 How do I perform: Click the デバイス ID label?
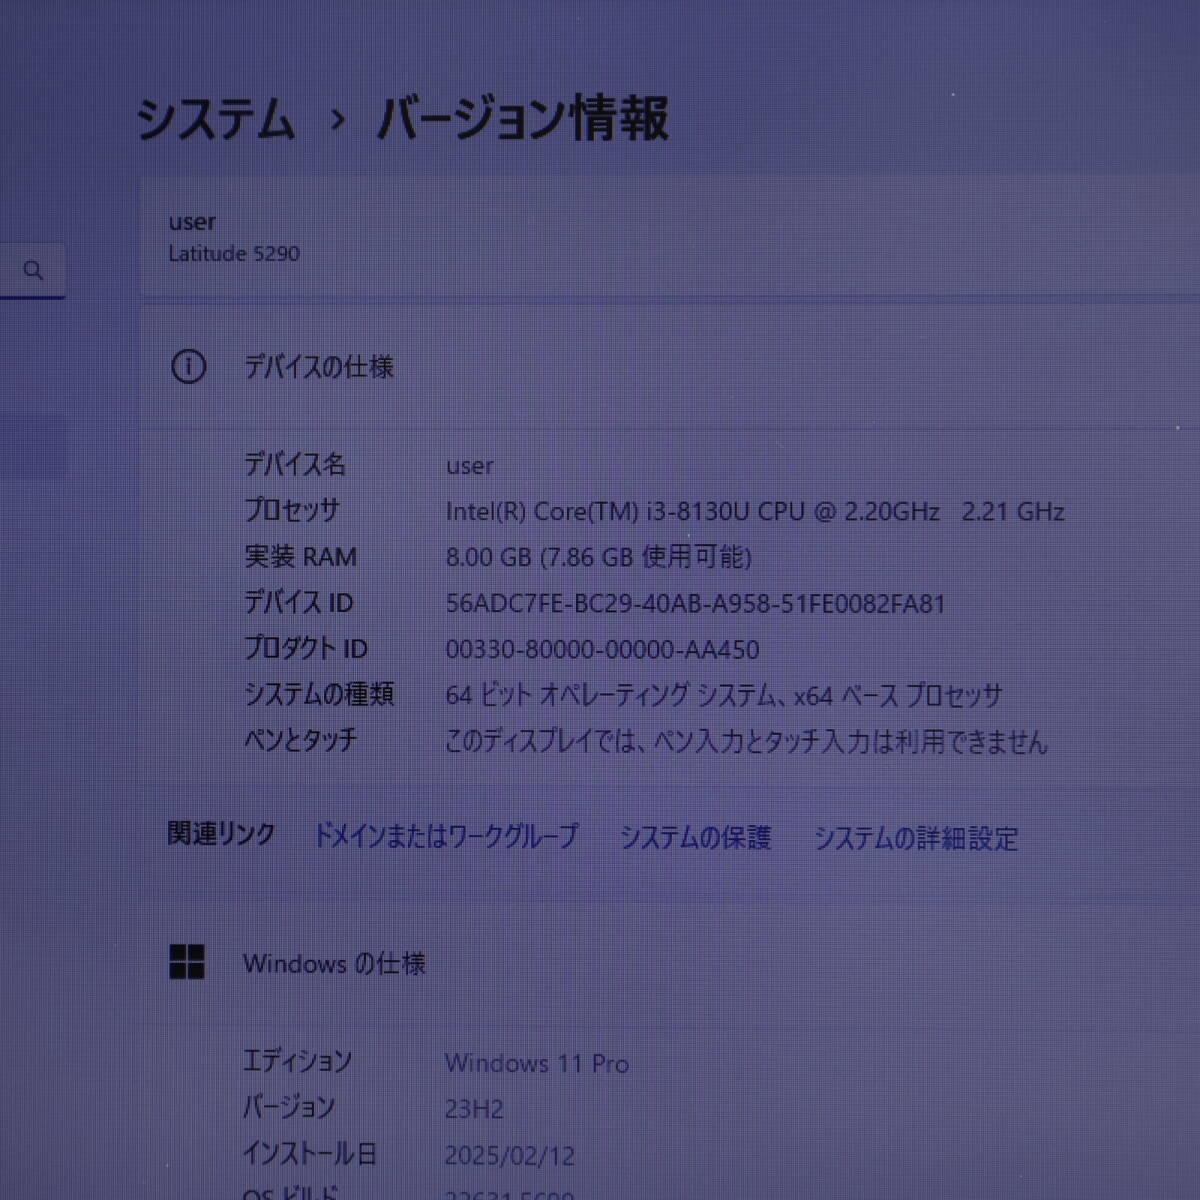299,602
